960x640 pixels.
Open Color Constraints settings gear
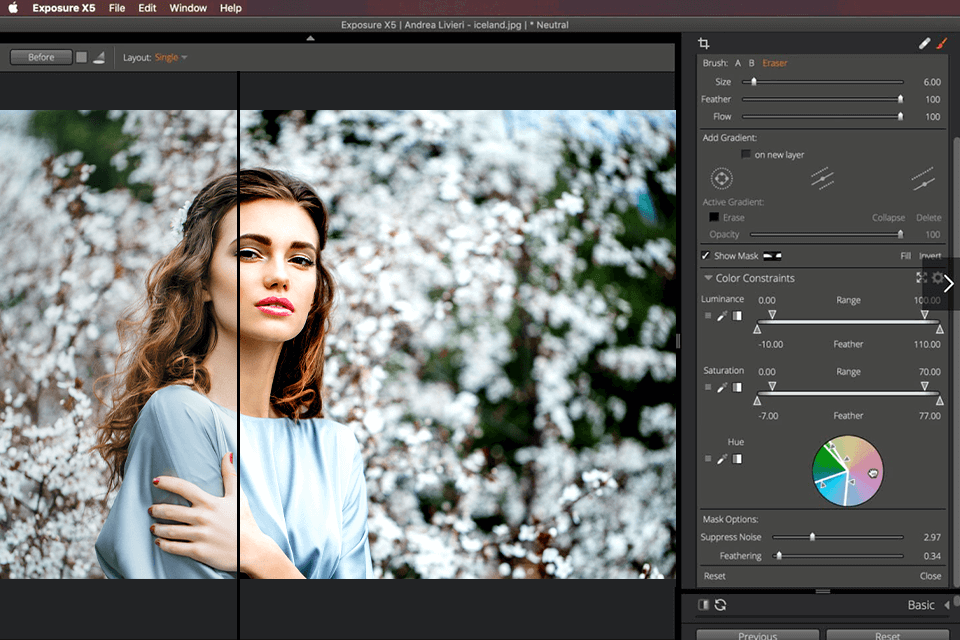(x=936, y=277)
